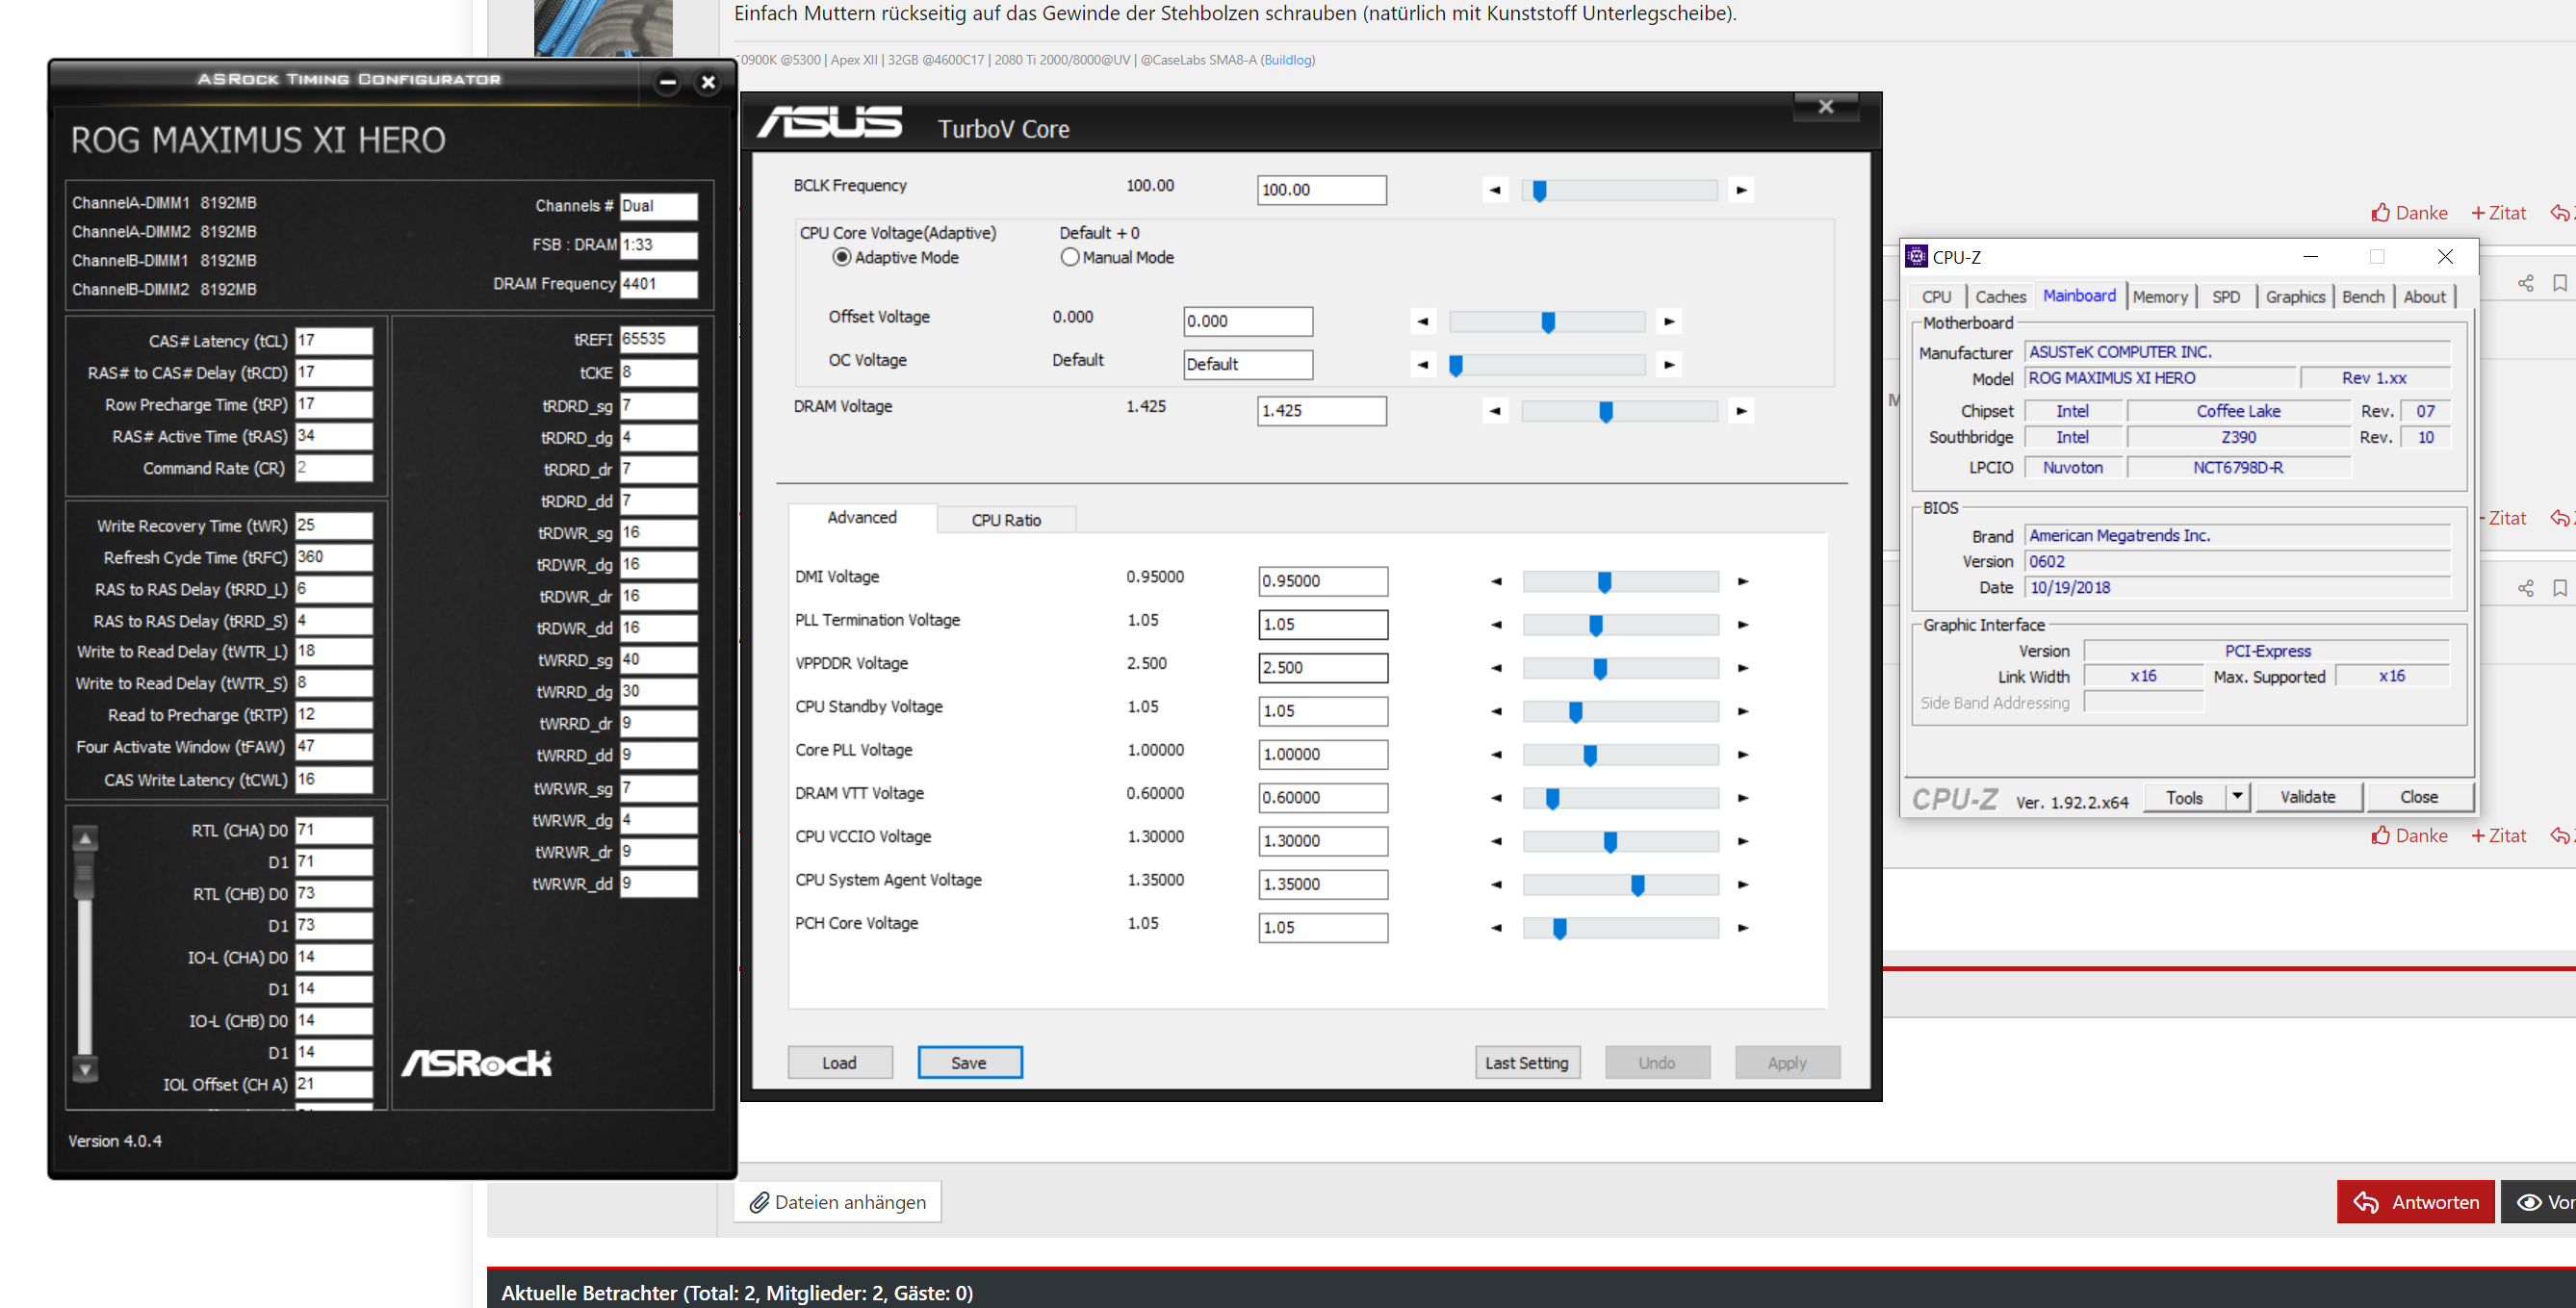Image resolution: width=2576 pixels, height=1308 pixels.
Task: Increase Core PLL Voltage right arrow
Action: [x=1743, y=755]
